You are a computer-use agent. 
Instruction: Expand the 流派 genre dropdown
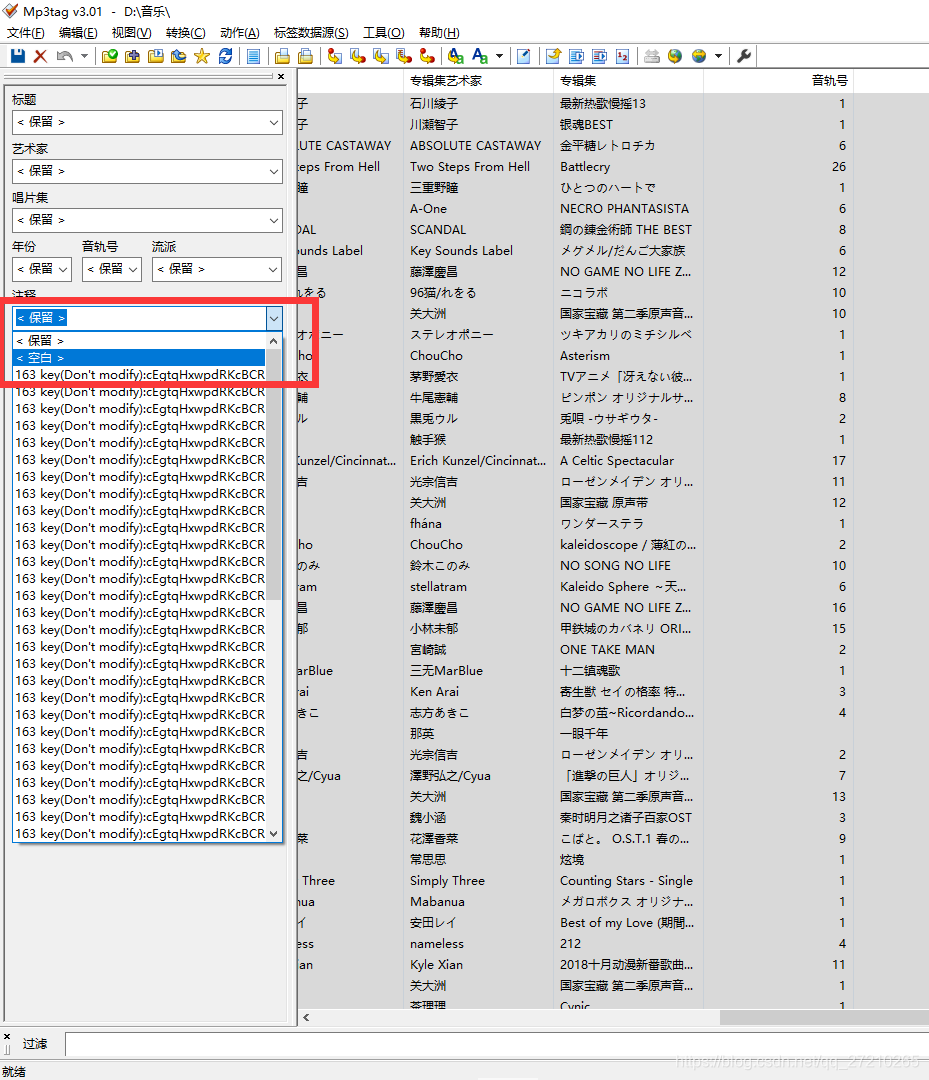273,269
